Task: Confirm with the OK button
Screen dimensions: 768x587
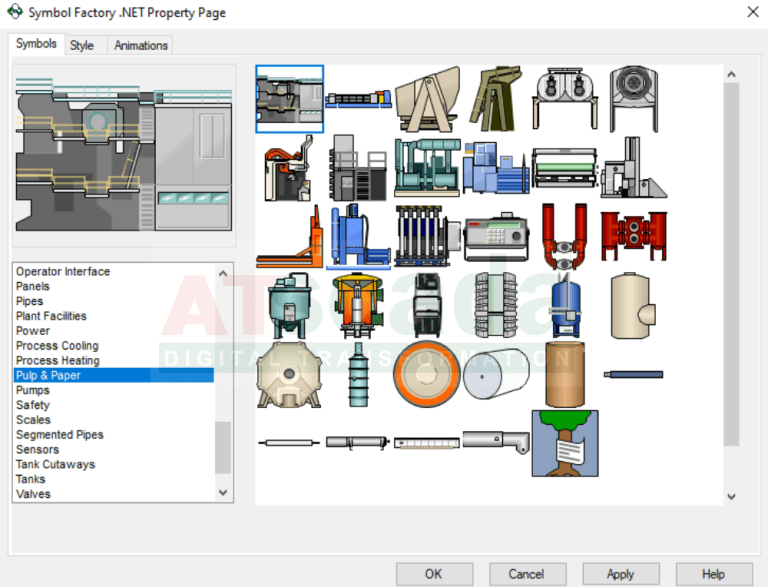Action: tap(433, 574)
